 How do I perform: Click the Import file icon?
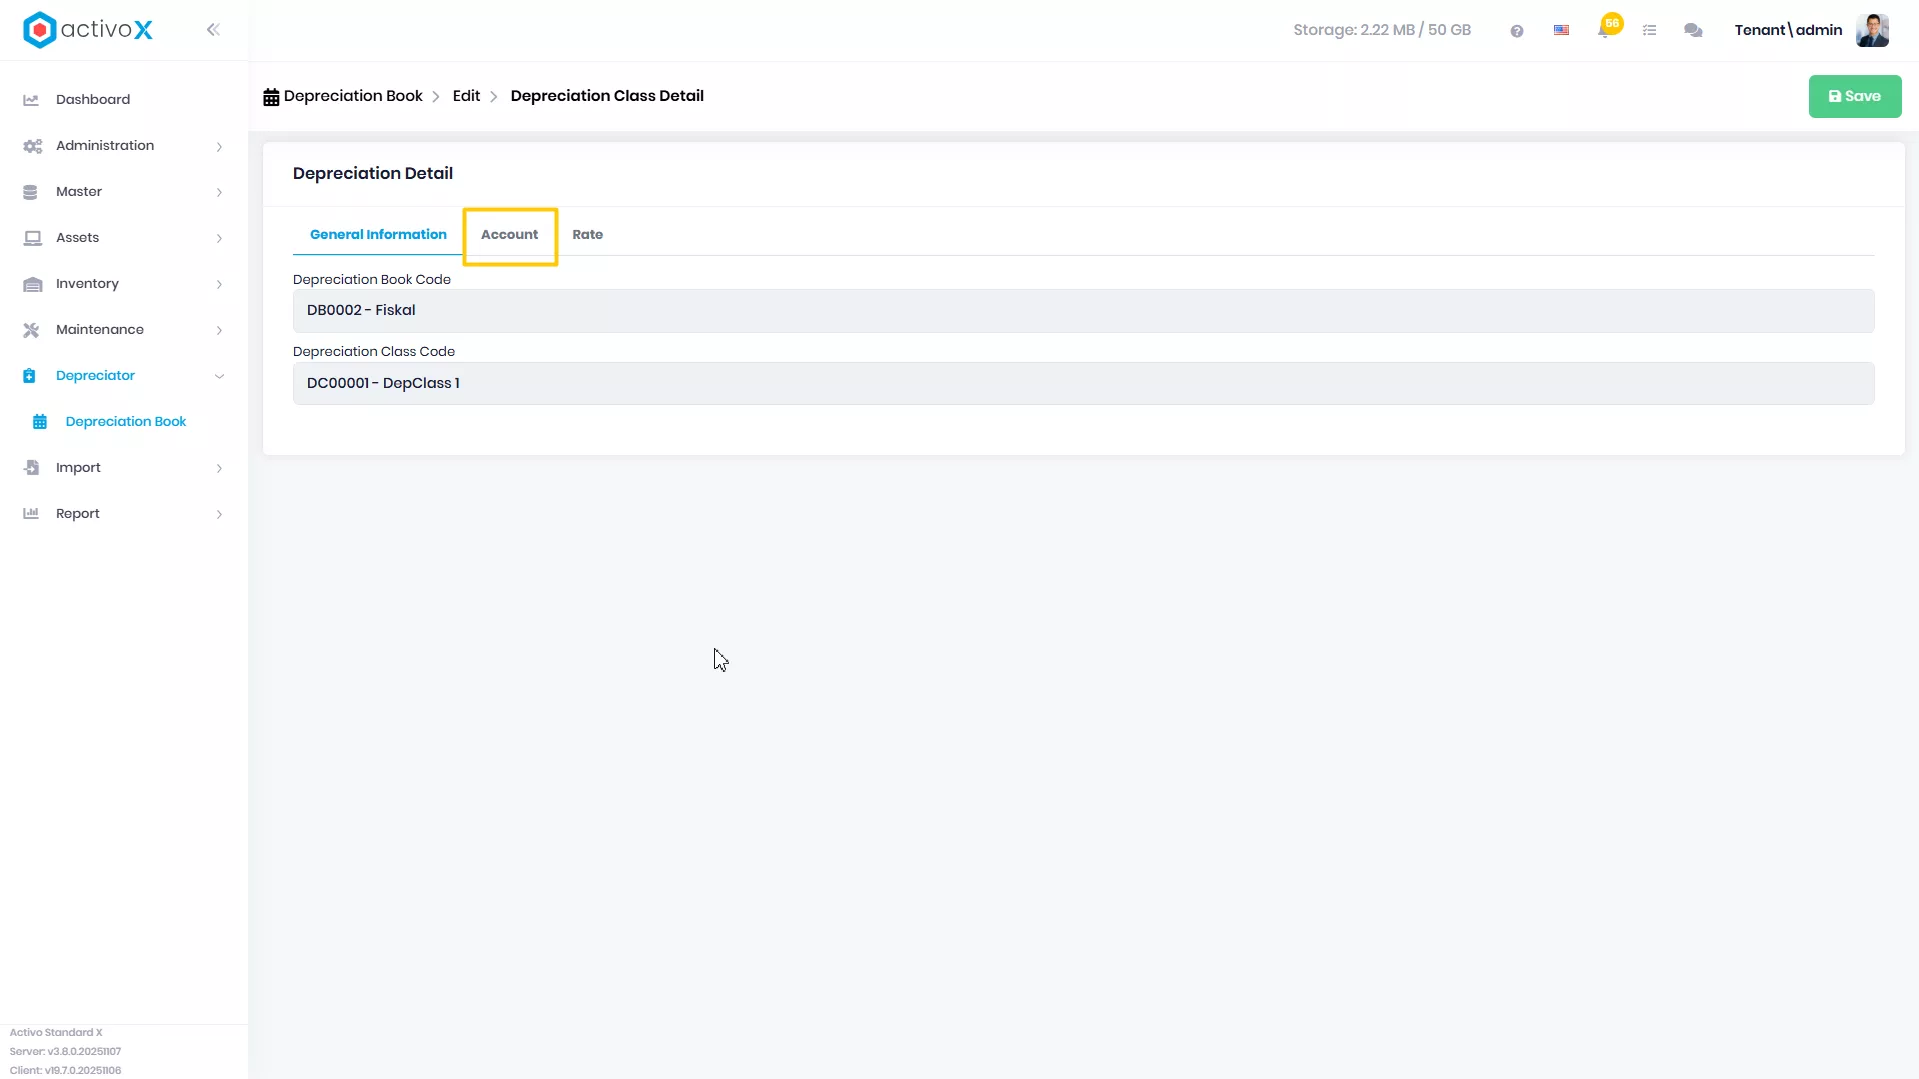[31, 468]
